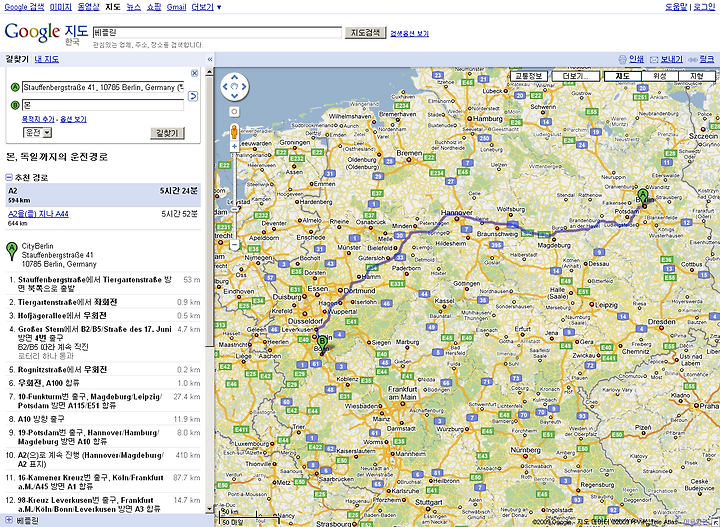Click the 옵션 보기 link
Screen dimensions: 720x527
coord(73,119)
